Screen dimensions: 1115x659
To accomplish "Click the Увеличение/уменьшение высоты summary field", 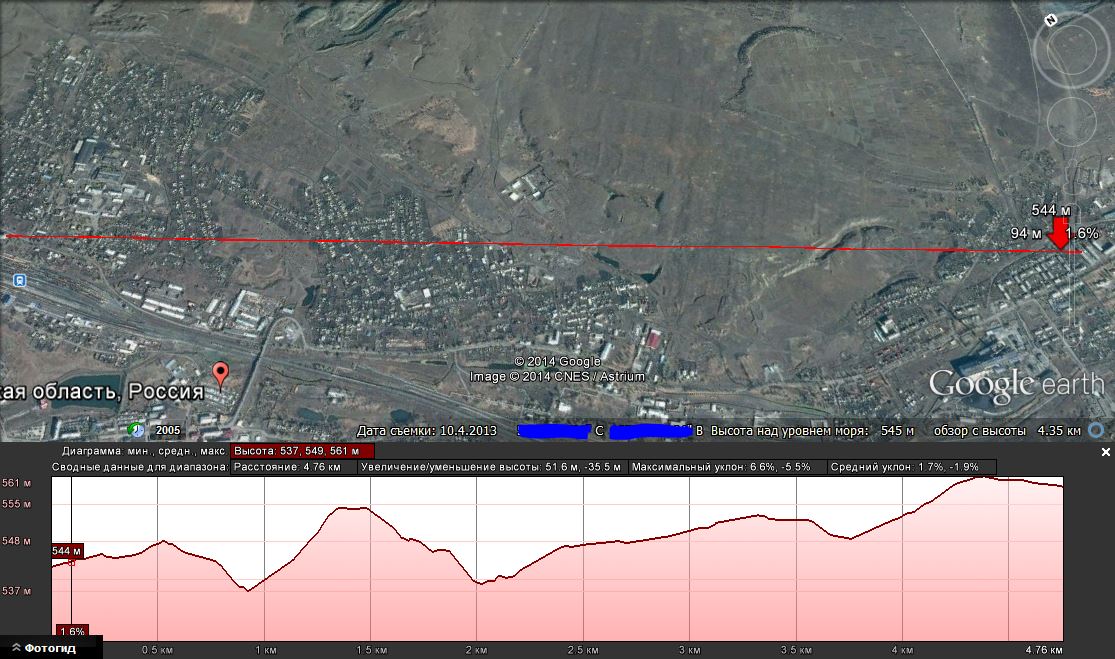I will click(x=491, y=467).
